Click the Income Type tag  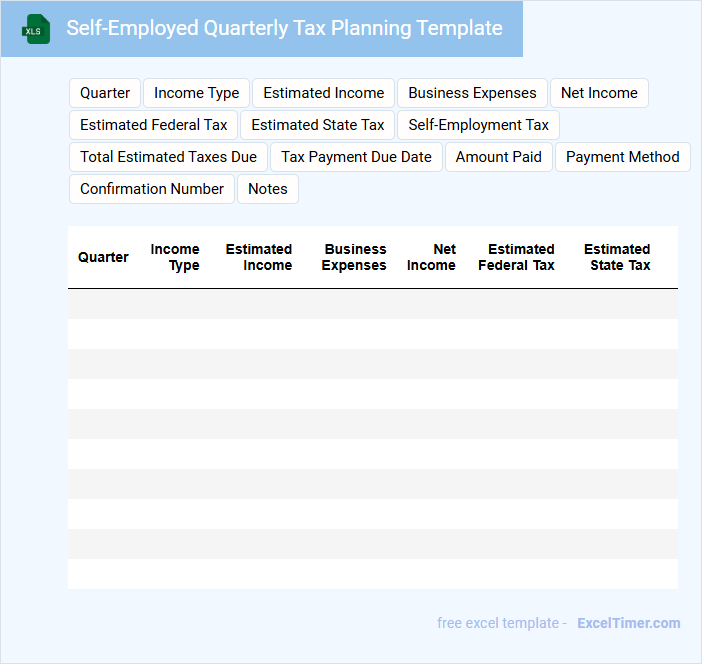(x=197, y=93)
